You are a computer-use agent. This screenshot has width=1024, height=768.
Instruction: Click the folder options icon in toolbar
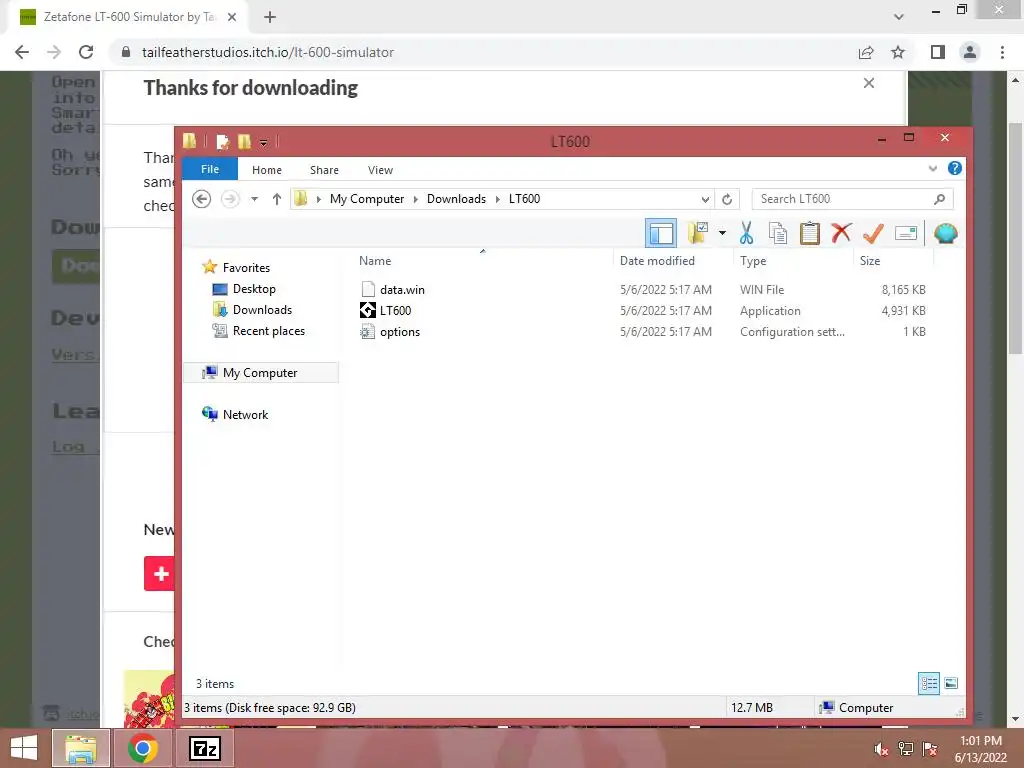click(697, 233)
